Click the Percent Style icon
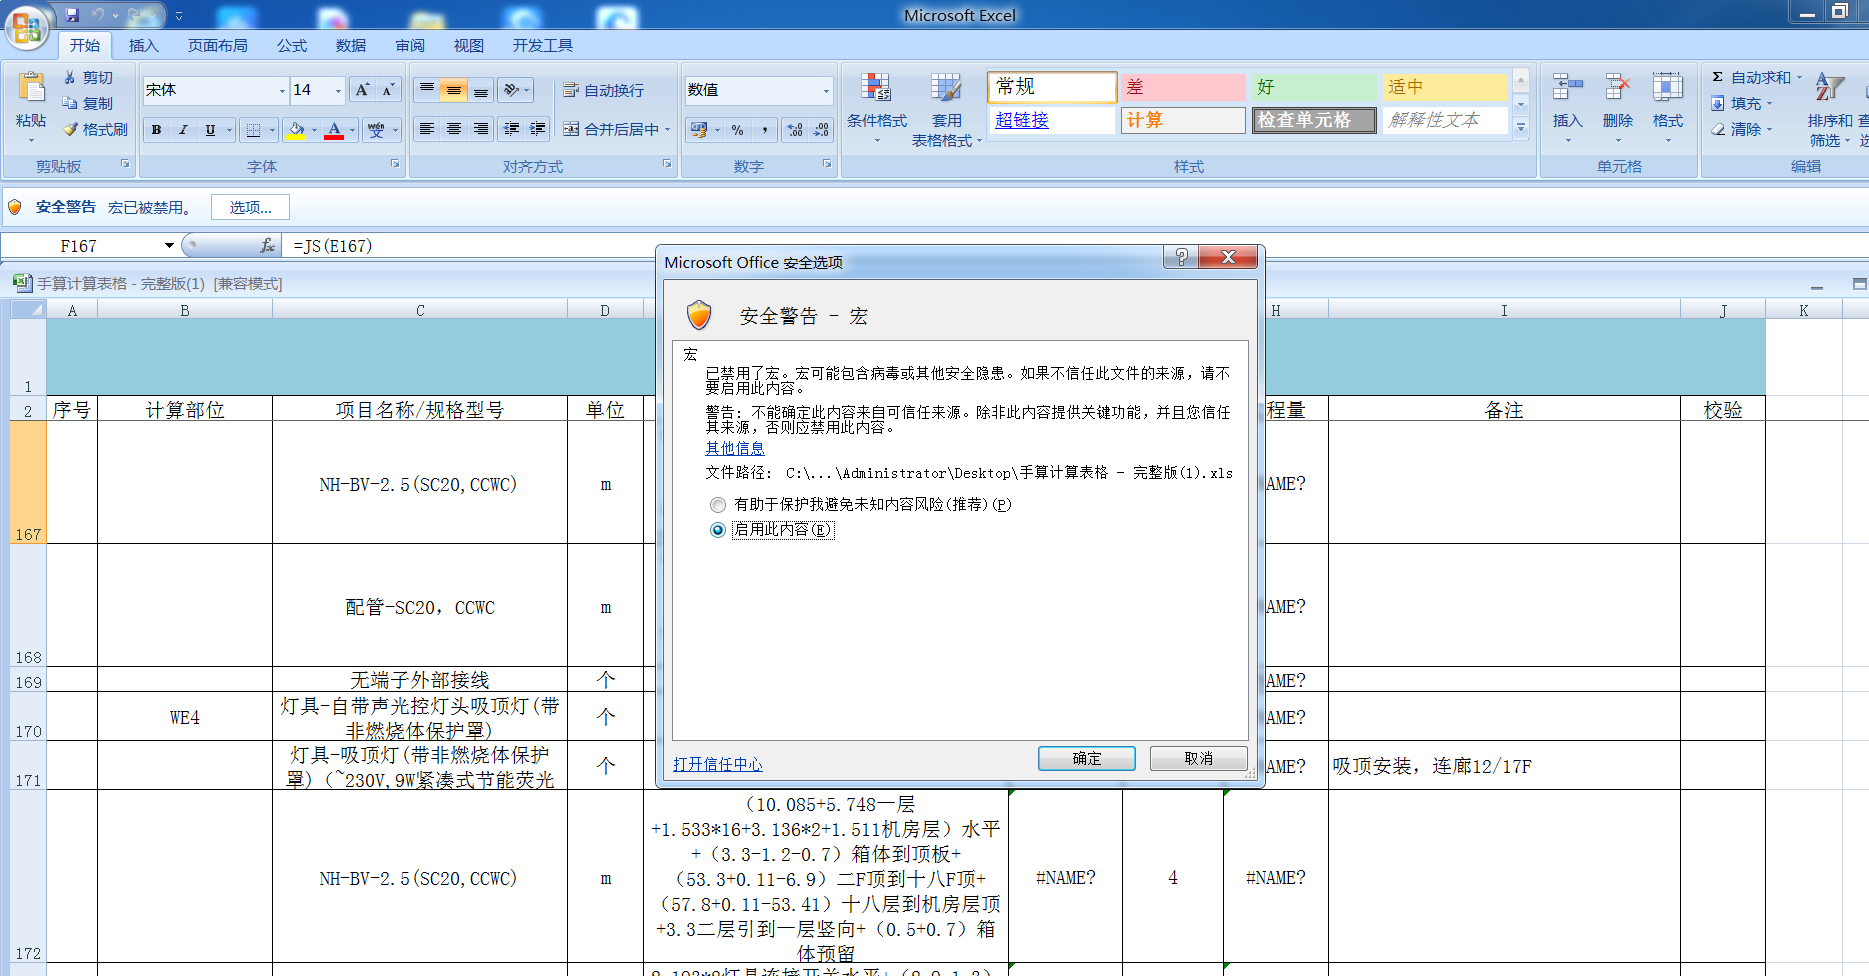The height and width of the screenshot is (976, 1869). 738,130
